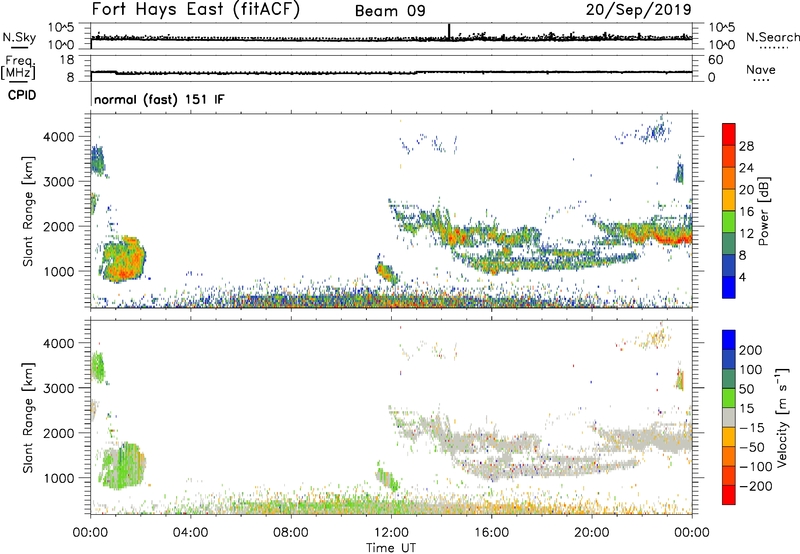Click the 'Slant Range [km]' label of velocity panel
This screenshot has width=800, height=554.
pyautogui.click(x=28, y=417)
